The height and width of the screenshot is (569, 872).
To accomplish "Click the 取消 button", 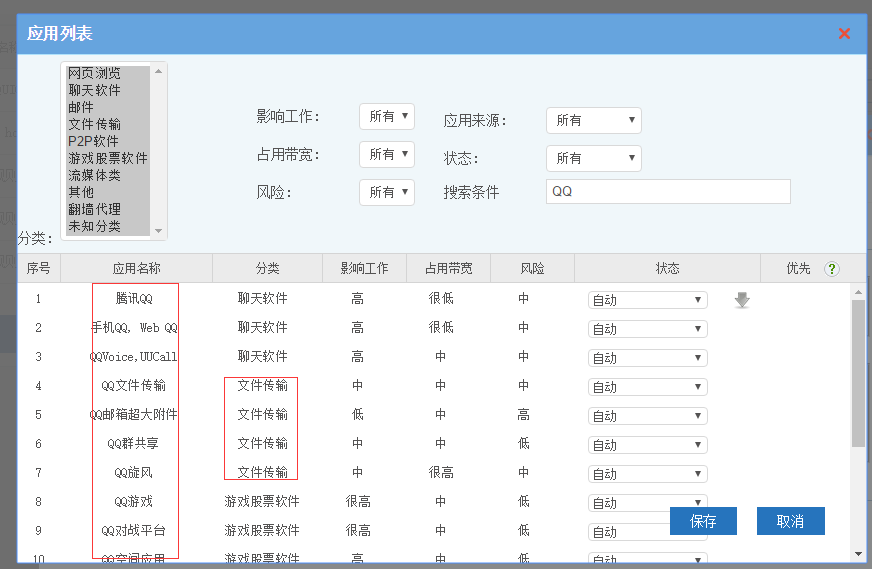I will 790,521.
